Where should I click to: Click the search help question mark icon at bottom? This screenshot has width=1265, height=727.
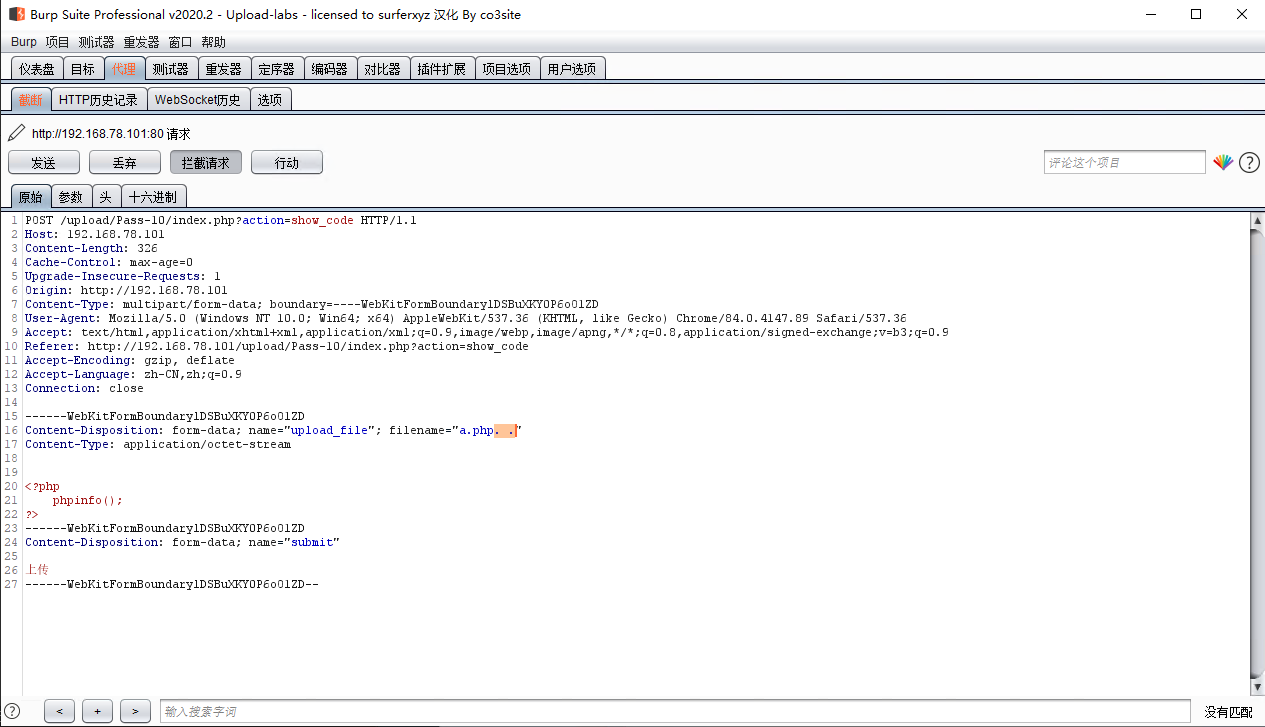(x=12, y=711)
